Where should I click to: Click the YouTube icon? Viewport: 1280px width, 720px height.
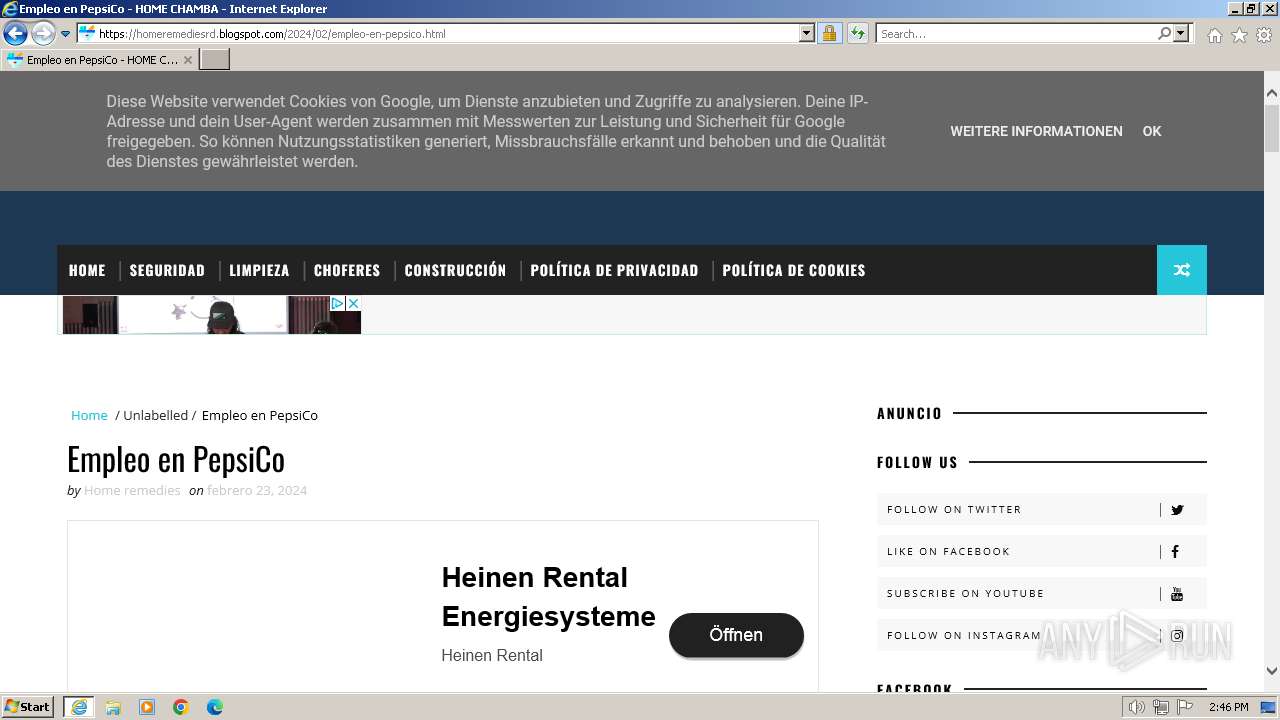coord(1177,594)
